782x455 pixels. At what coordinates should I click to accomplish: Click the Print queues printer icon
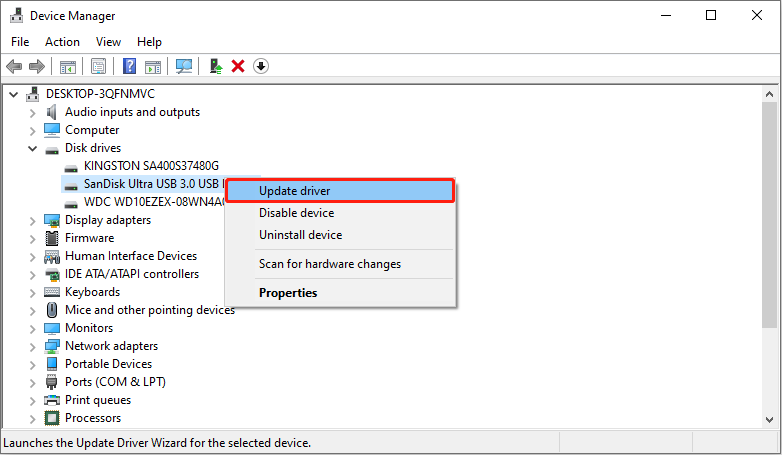pos(52,400)
